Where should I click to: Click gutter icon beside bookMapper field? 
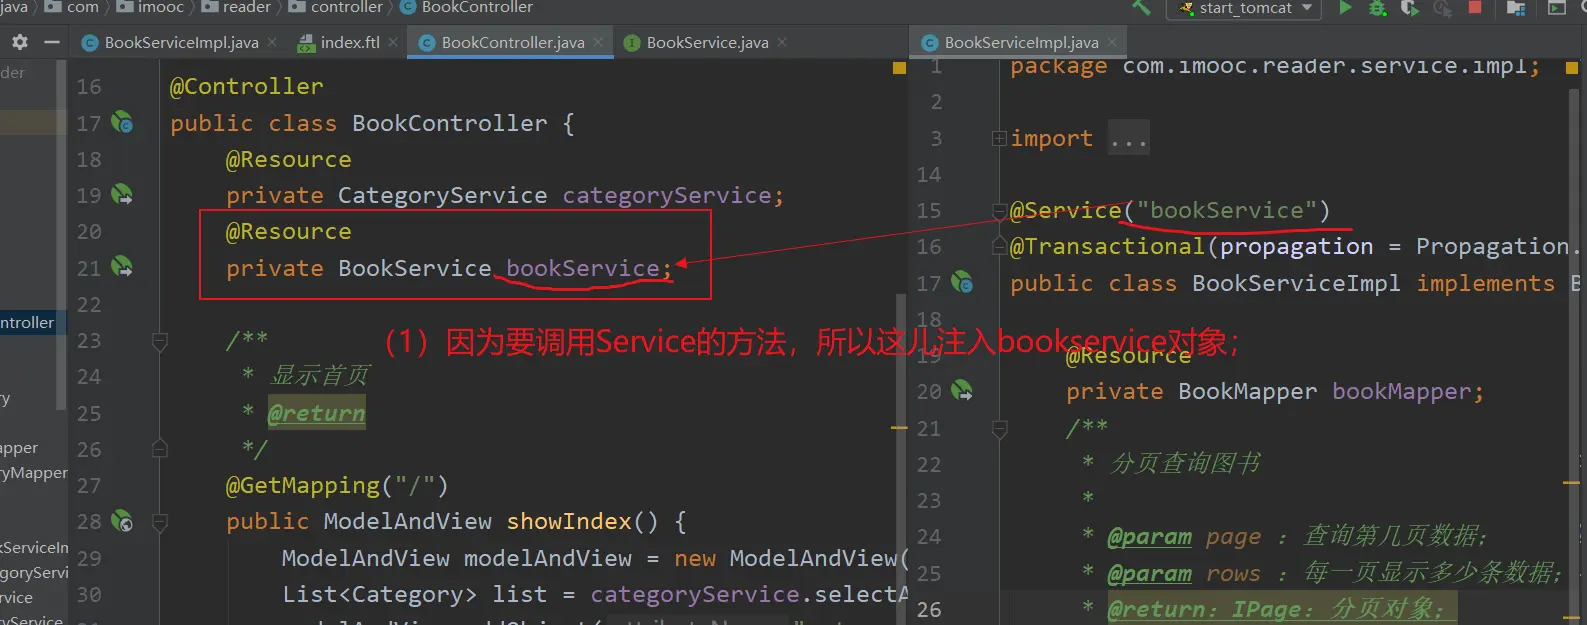962,390
